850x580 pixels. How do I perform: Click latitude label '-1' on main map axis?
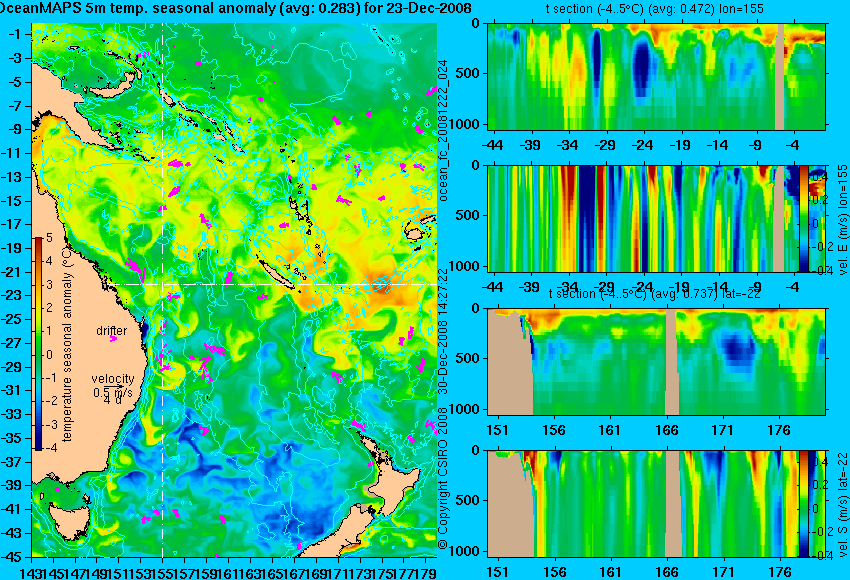pyautogui.click(x=14, y=34)
